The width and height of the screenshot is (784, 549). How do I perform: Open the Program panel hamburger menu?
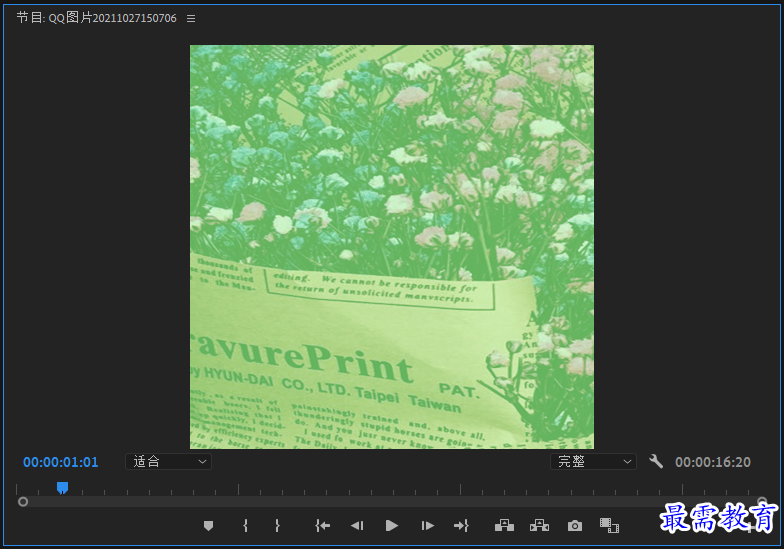tap(191, 18)
